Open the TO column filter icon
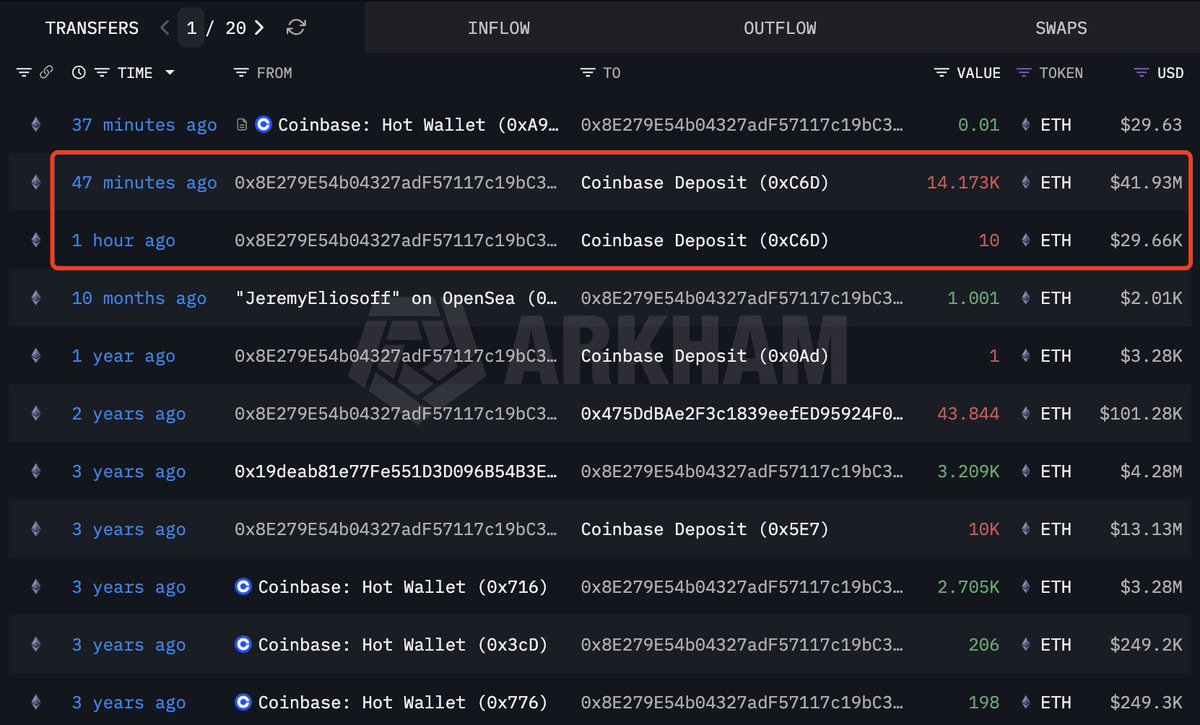 pos(589,72)
